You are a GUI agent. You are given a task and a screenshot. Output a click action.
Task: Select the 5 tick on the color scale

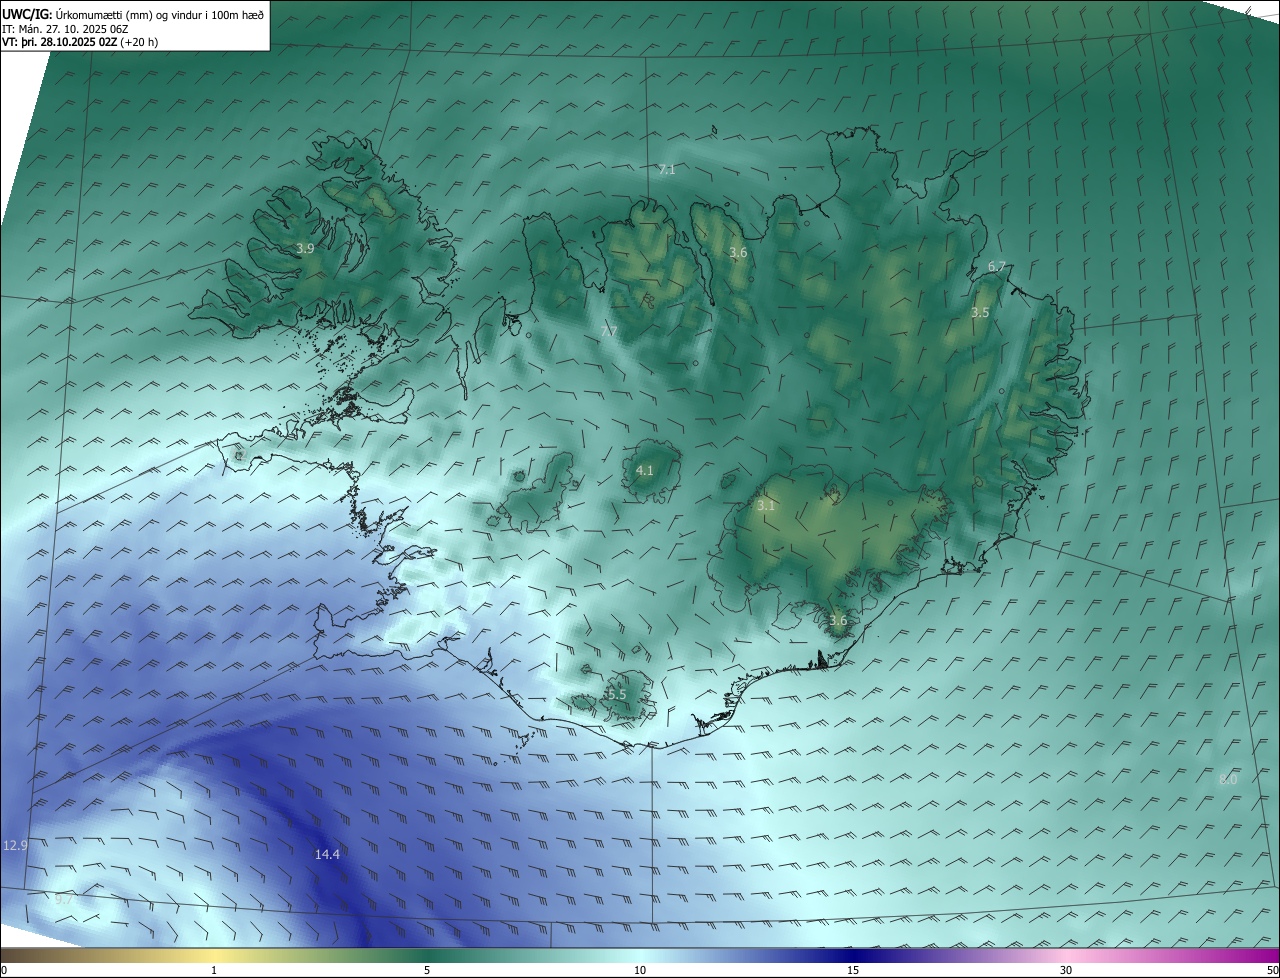tap(427, 970)
